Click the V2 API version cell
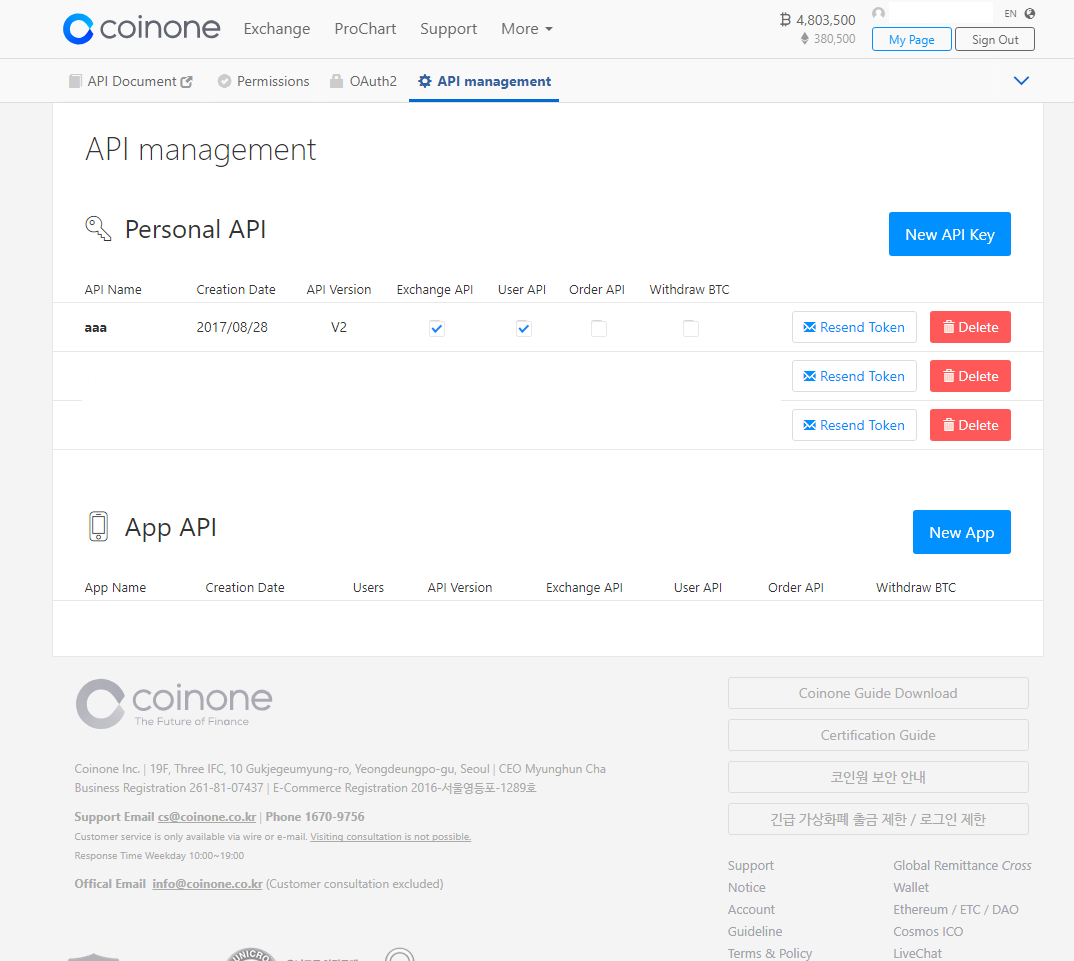Screen dimensions: 1074x961 coord(339,327)
